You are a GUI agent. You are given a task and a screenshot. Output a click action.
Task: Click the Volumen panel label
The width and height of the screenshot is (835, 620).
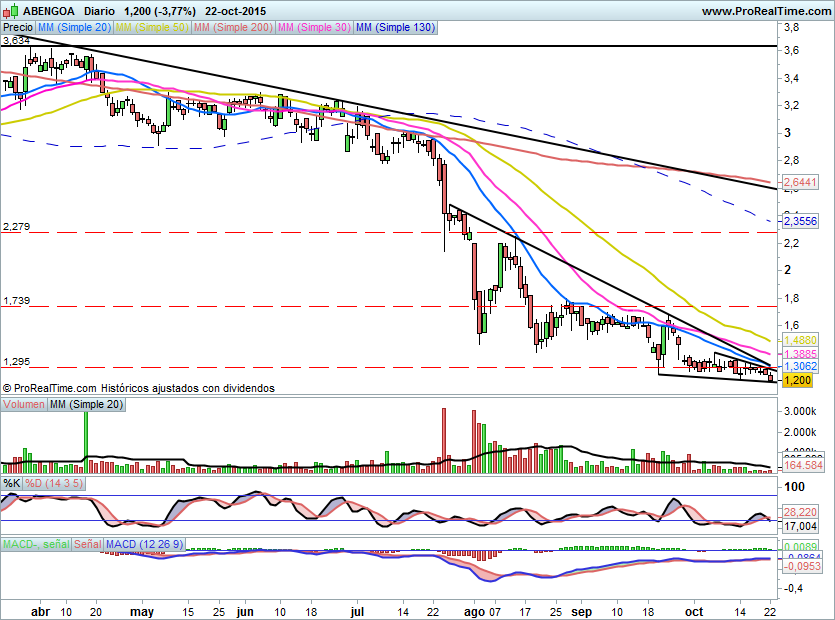pyautogui.click(x=25, y=405)
